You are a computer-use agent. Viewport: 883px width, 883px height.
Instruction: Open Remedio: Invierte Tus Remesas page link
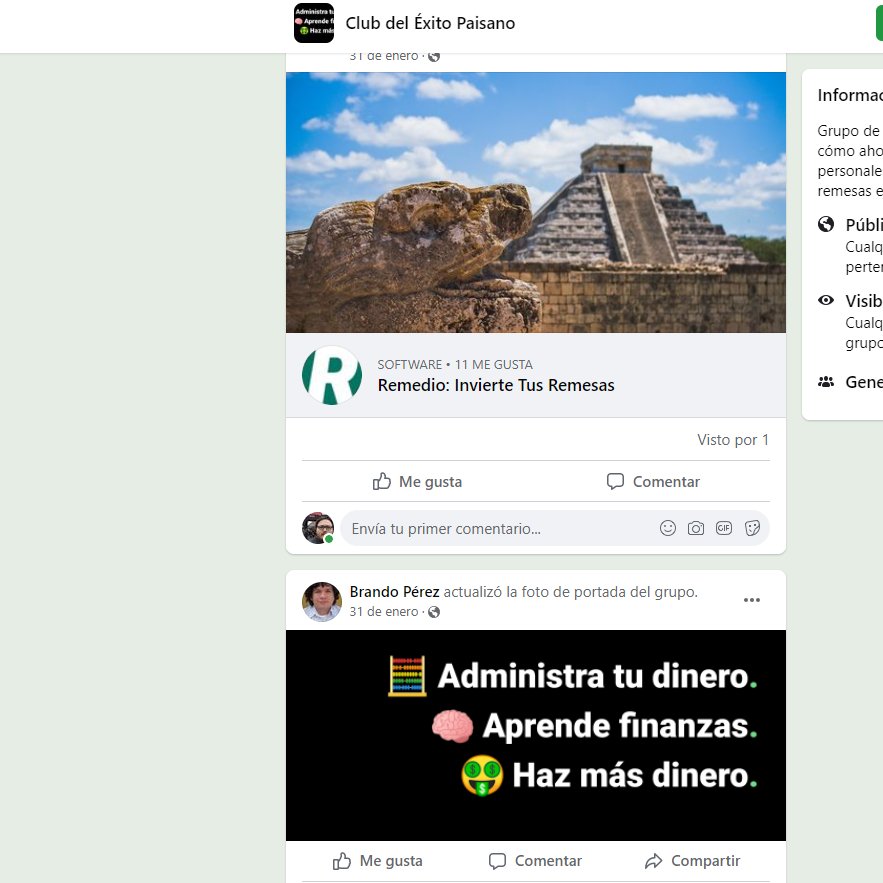(496, 385)
